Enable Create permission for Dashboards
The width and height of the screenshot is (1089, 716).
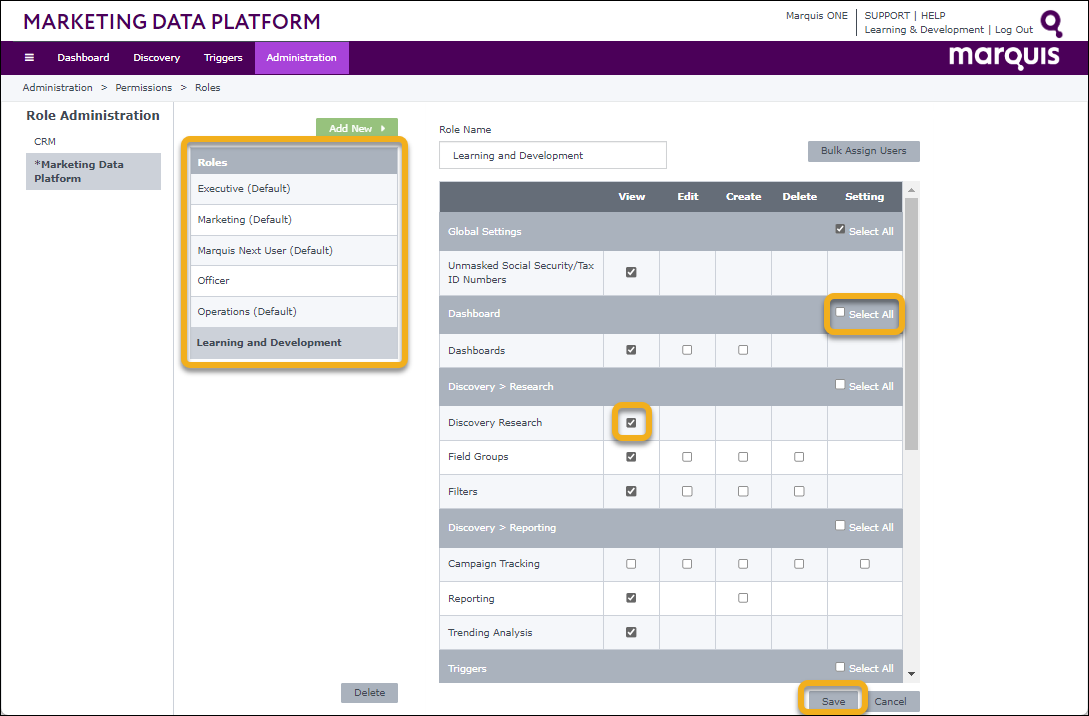tap(743, 350)
